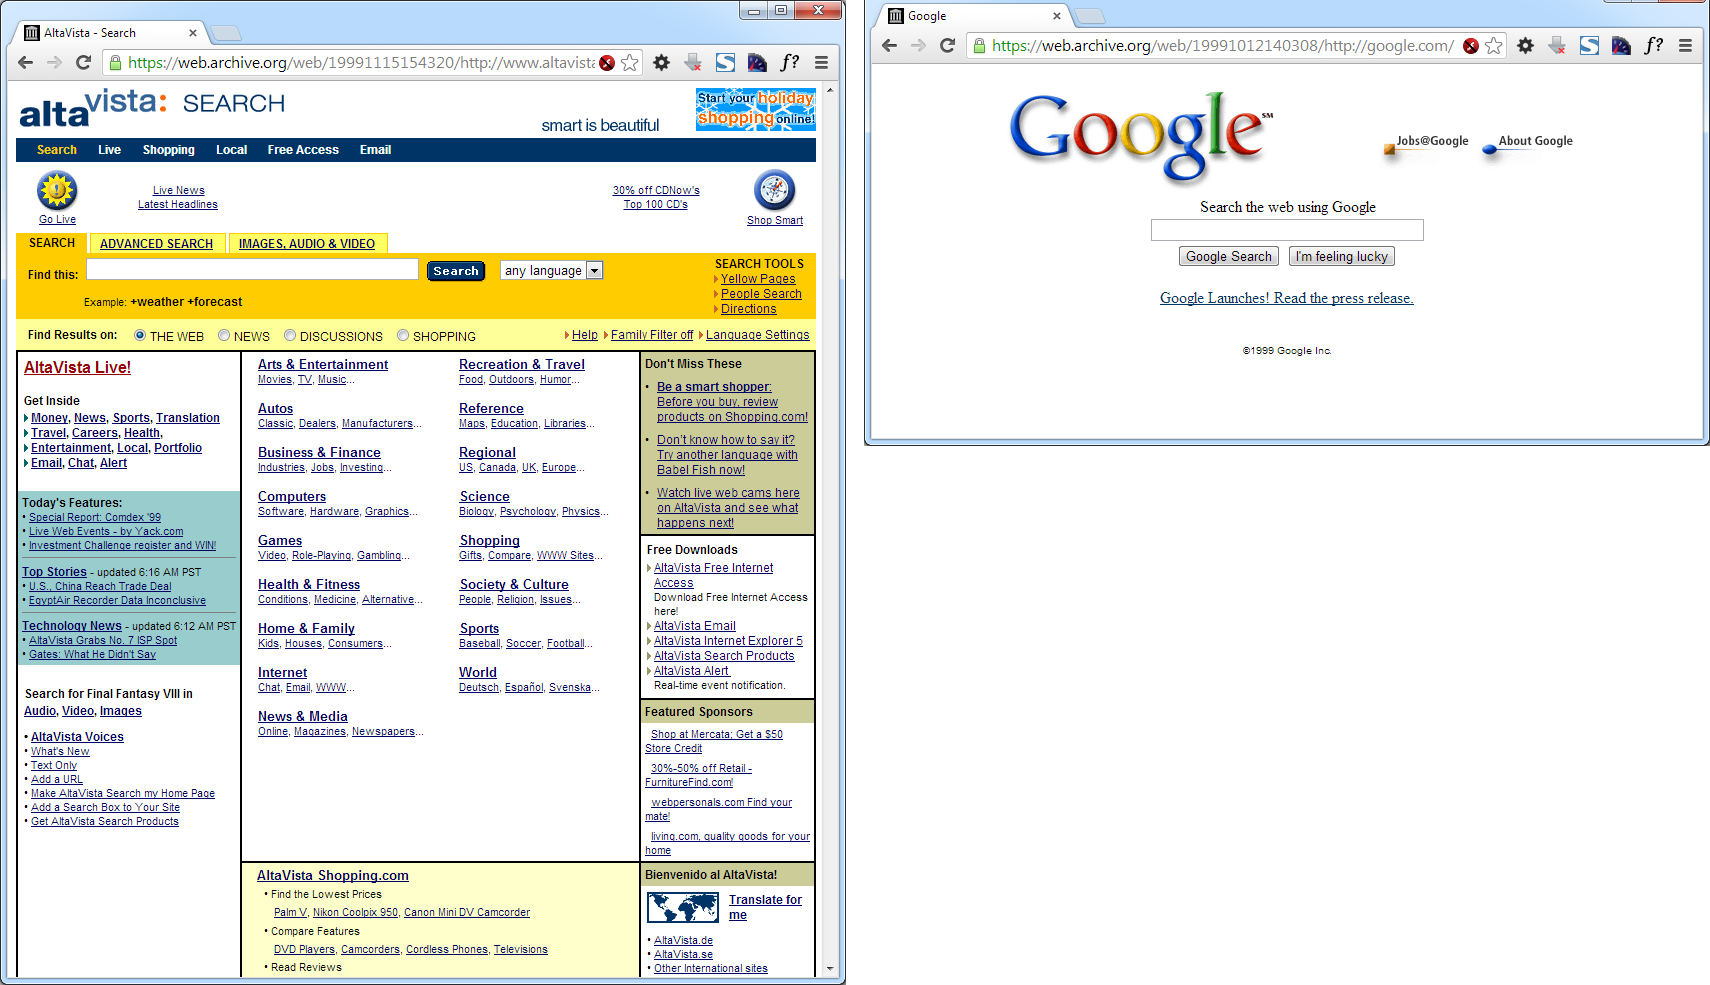Open the gear extension icon in AltaVista toolbar
Image resolution: width=1710 pixels, height=985 pixels.
tap(661, 62)
